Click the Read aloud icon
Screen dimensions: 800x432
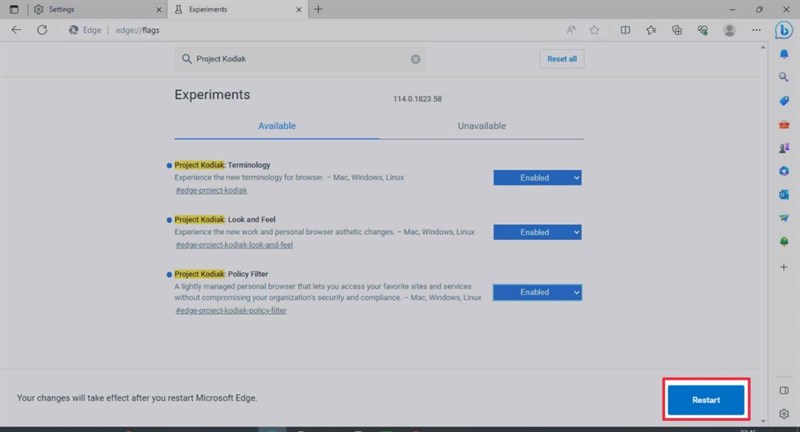coord(571,30)
